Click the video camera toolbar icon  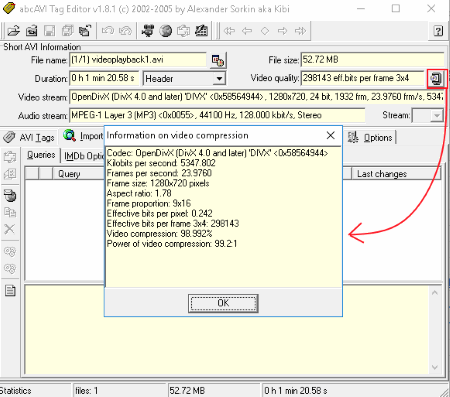[148, 31]
